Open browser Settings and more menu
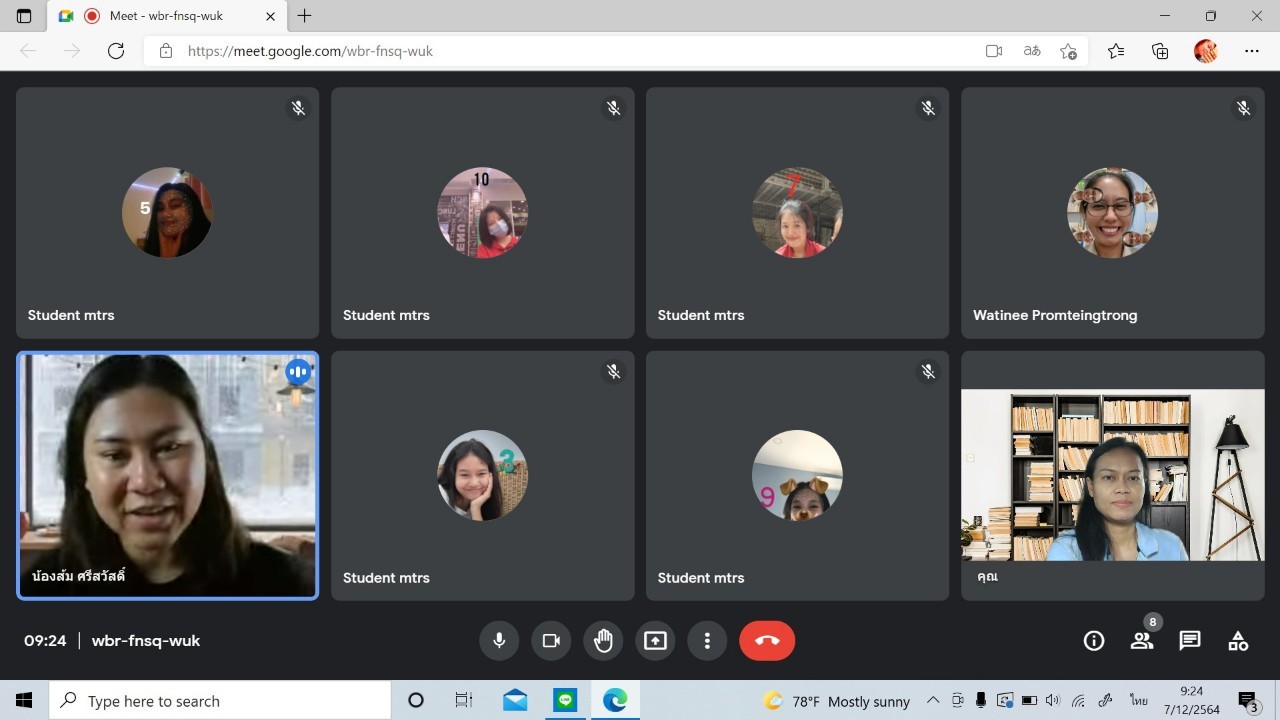The image size is (1280, 720). point(1252,51)
